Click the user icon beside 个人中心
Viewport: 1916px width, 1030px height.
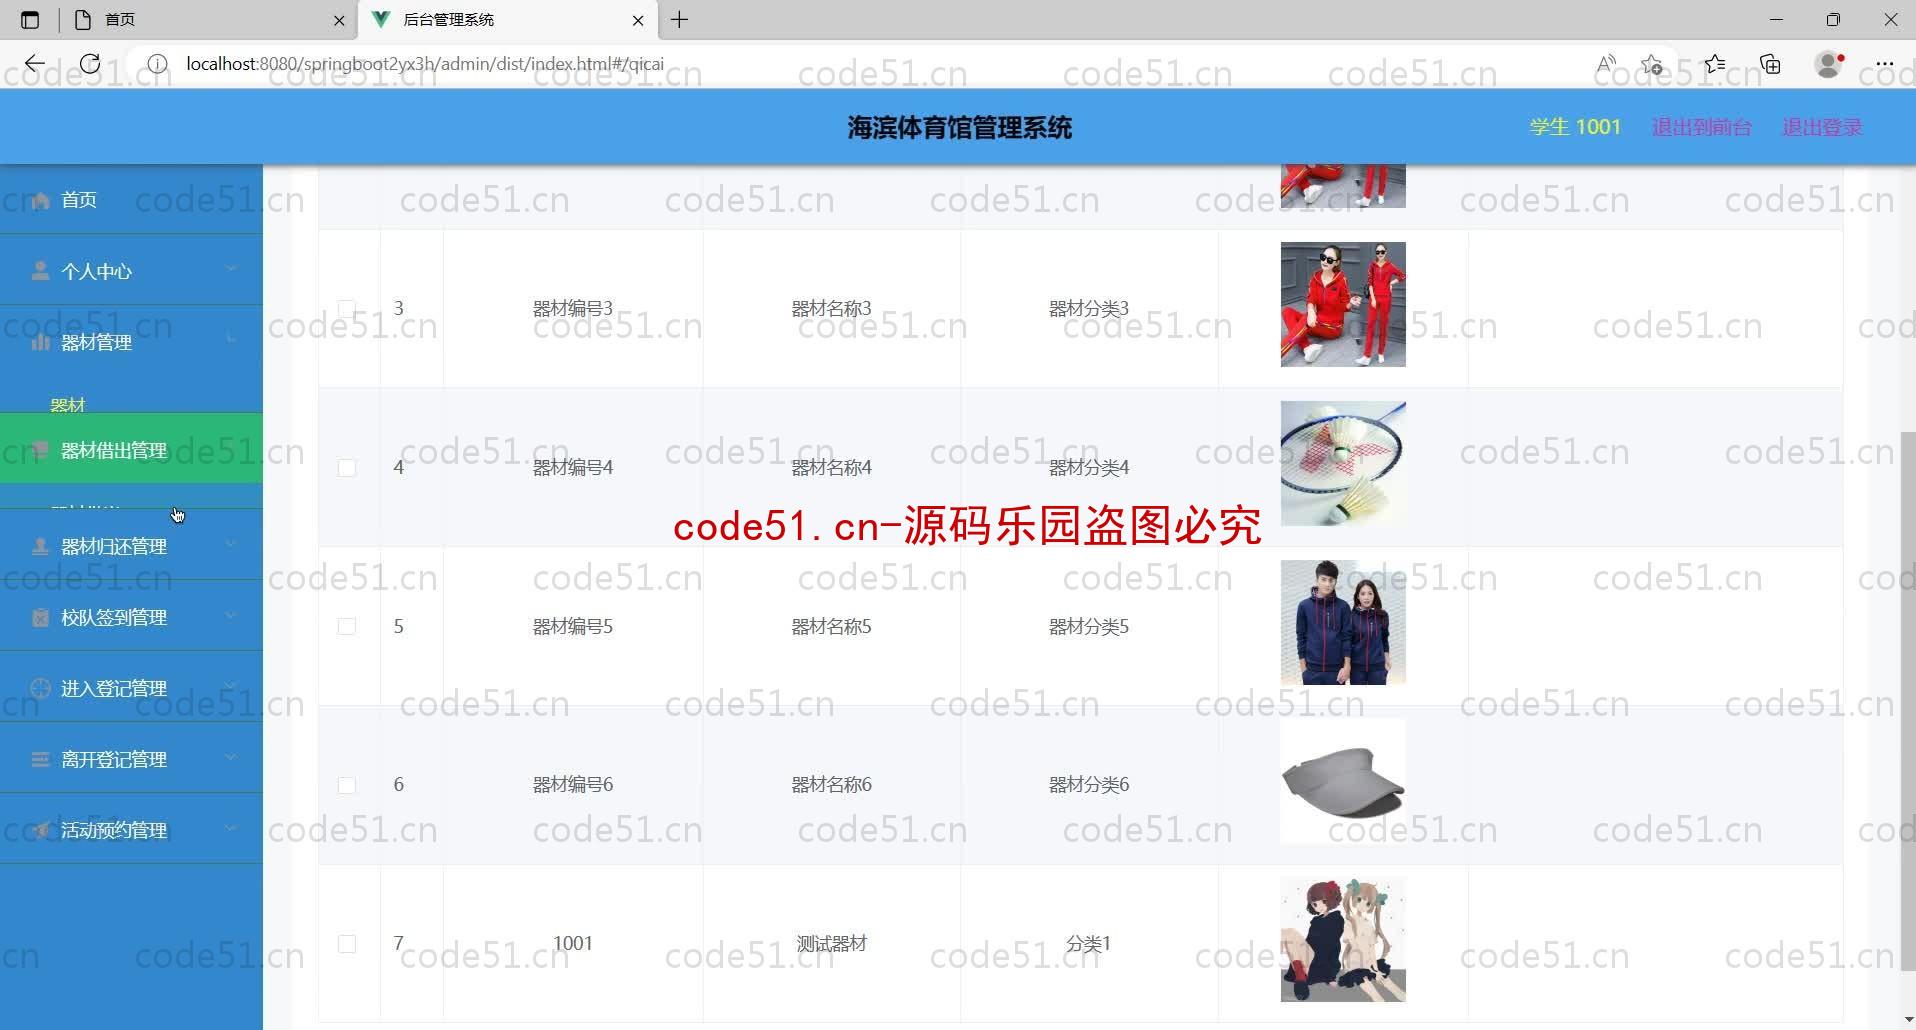tap(41, 271)
